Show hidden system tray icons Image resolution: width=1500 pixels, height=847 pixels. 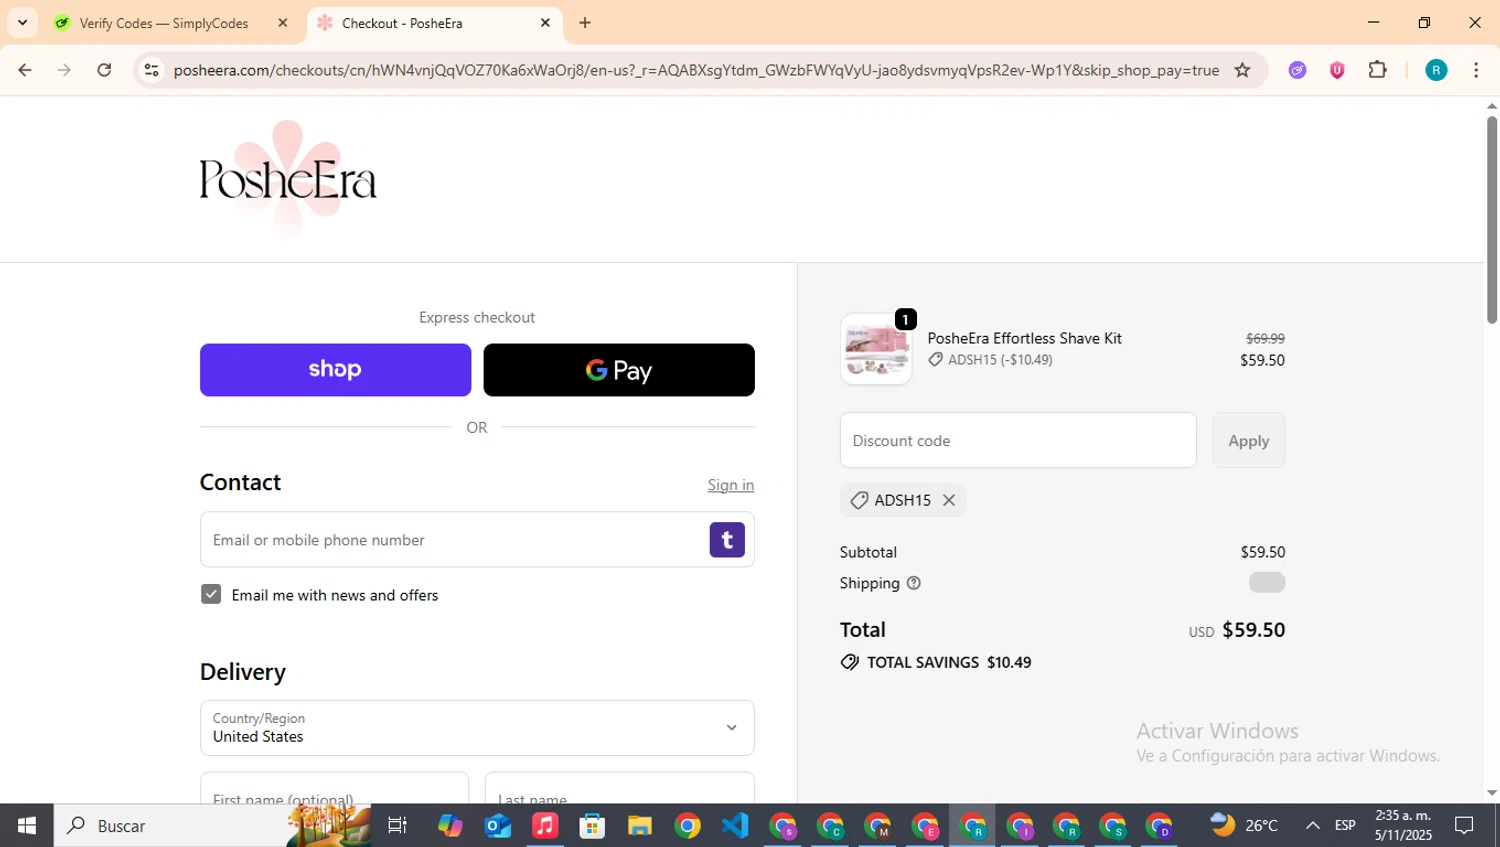click(x=1312, y=826)
